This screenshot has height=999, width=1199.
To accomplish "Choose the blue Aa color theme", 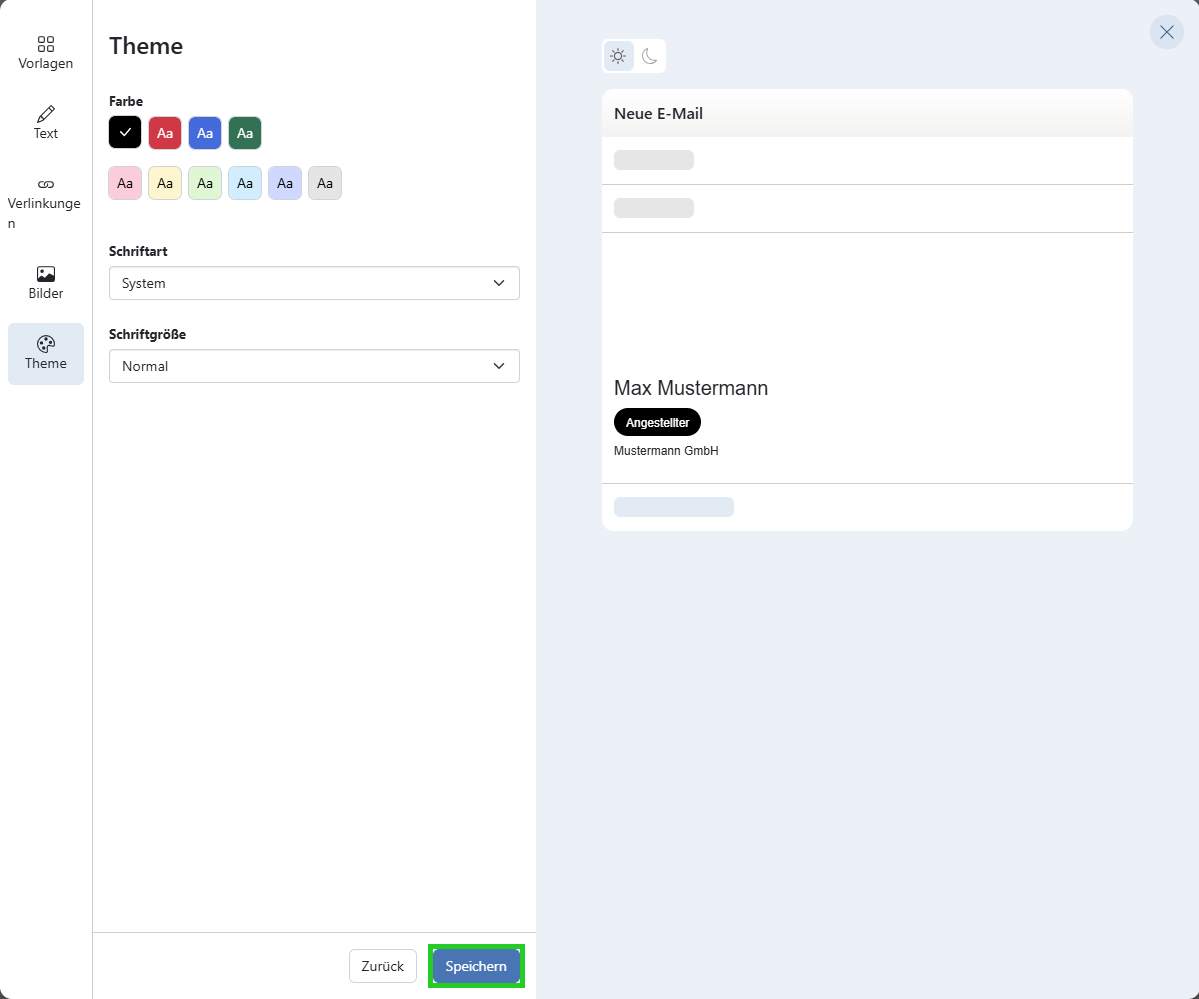I will 205,132.
